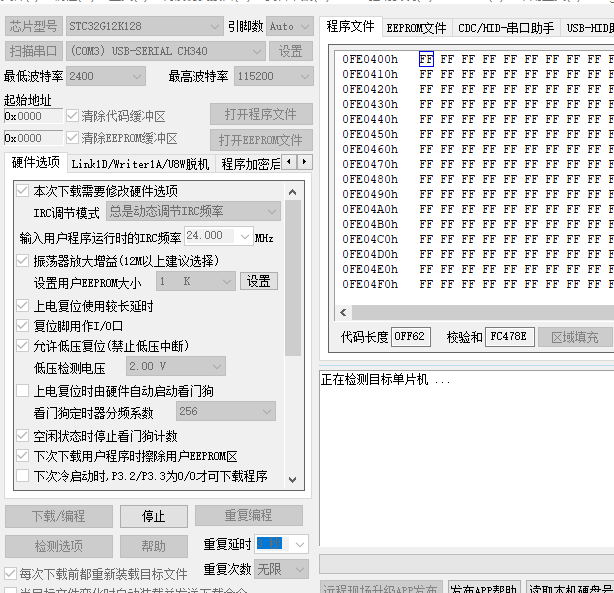This screenshot has width=614, height=593.
Task: Click 代码长度 field 0FF62
Action: [410, 336]
